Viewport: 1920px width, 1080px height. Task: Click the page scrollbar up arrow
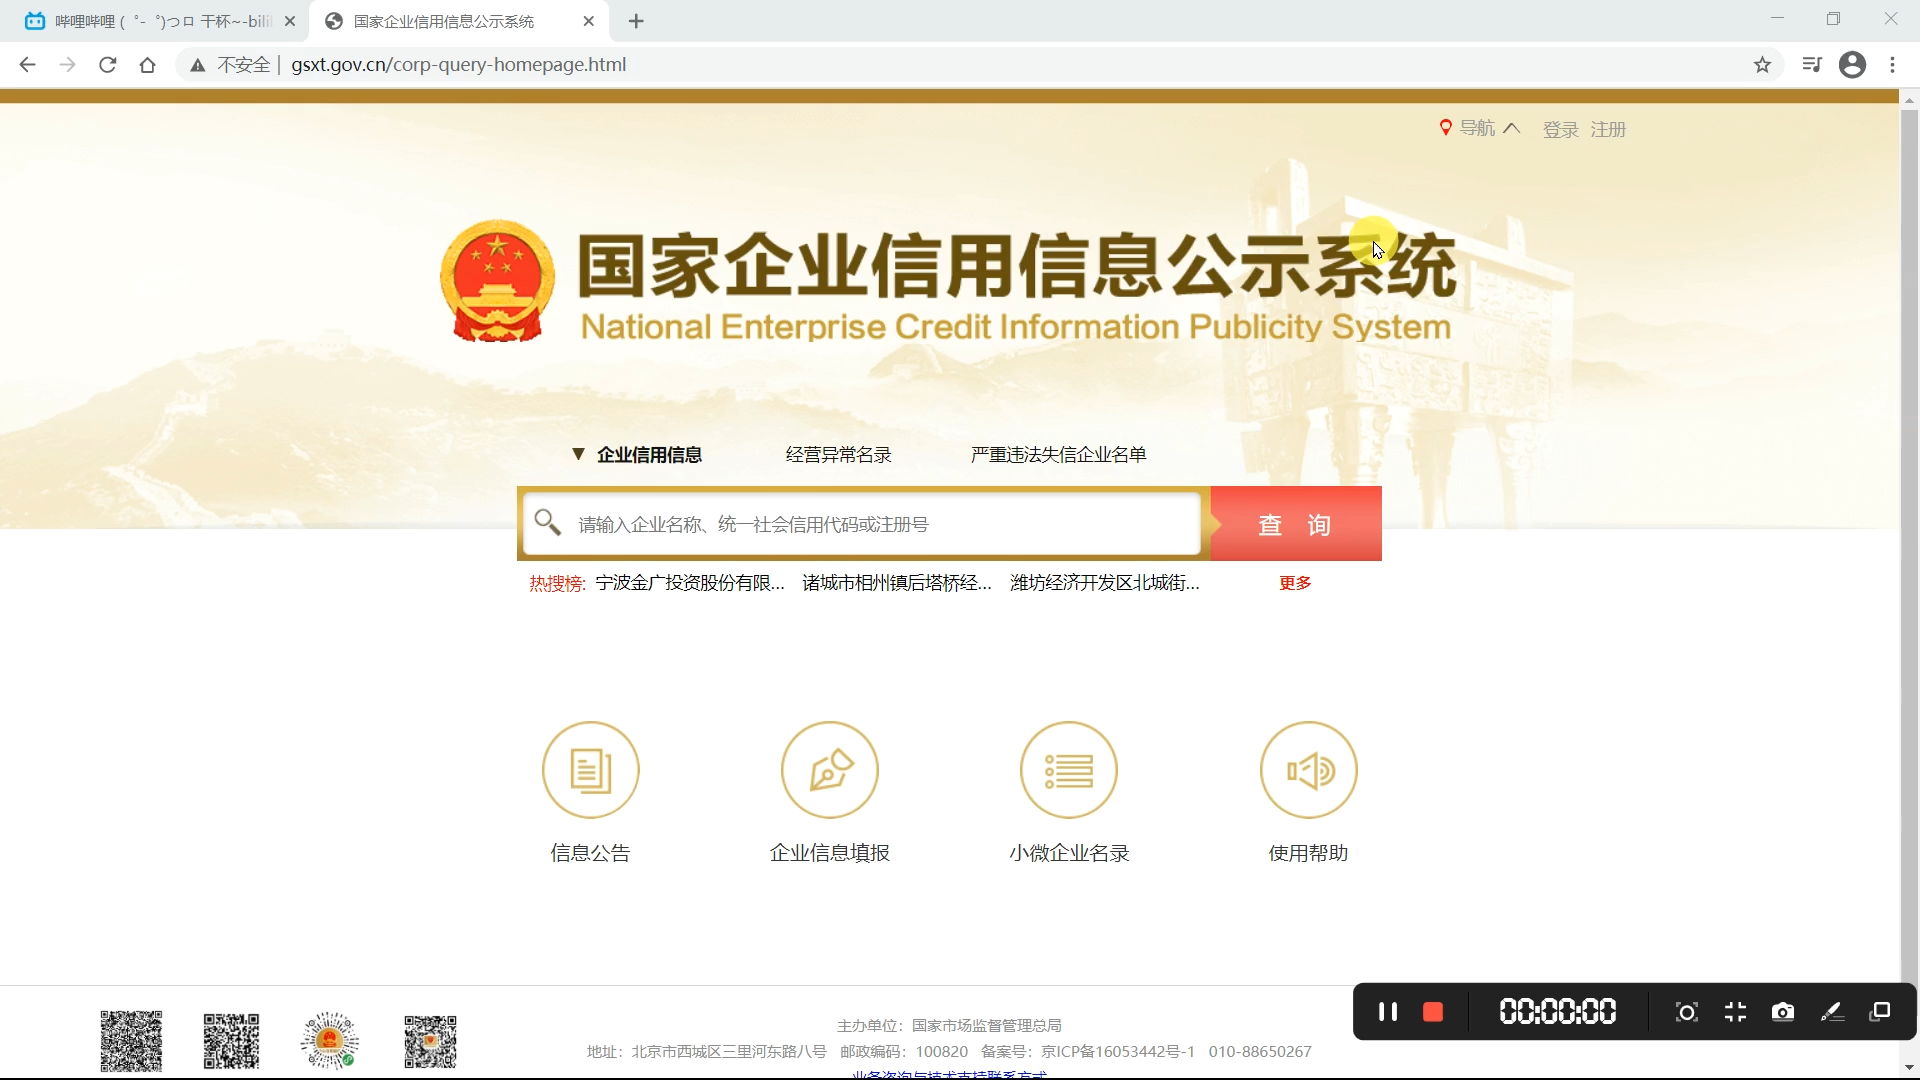(1909, 100)
